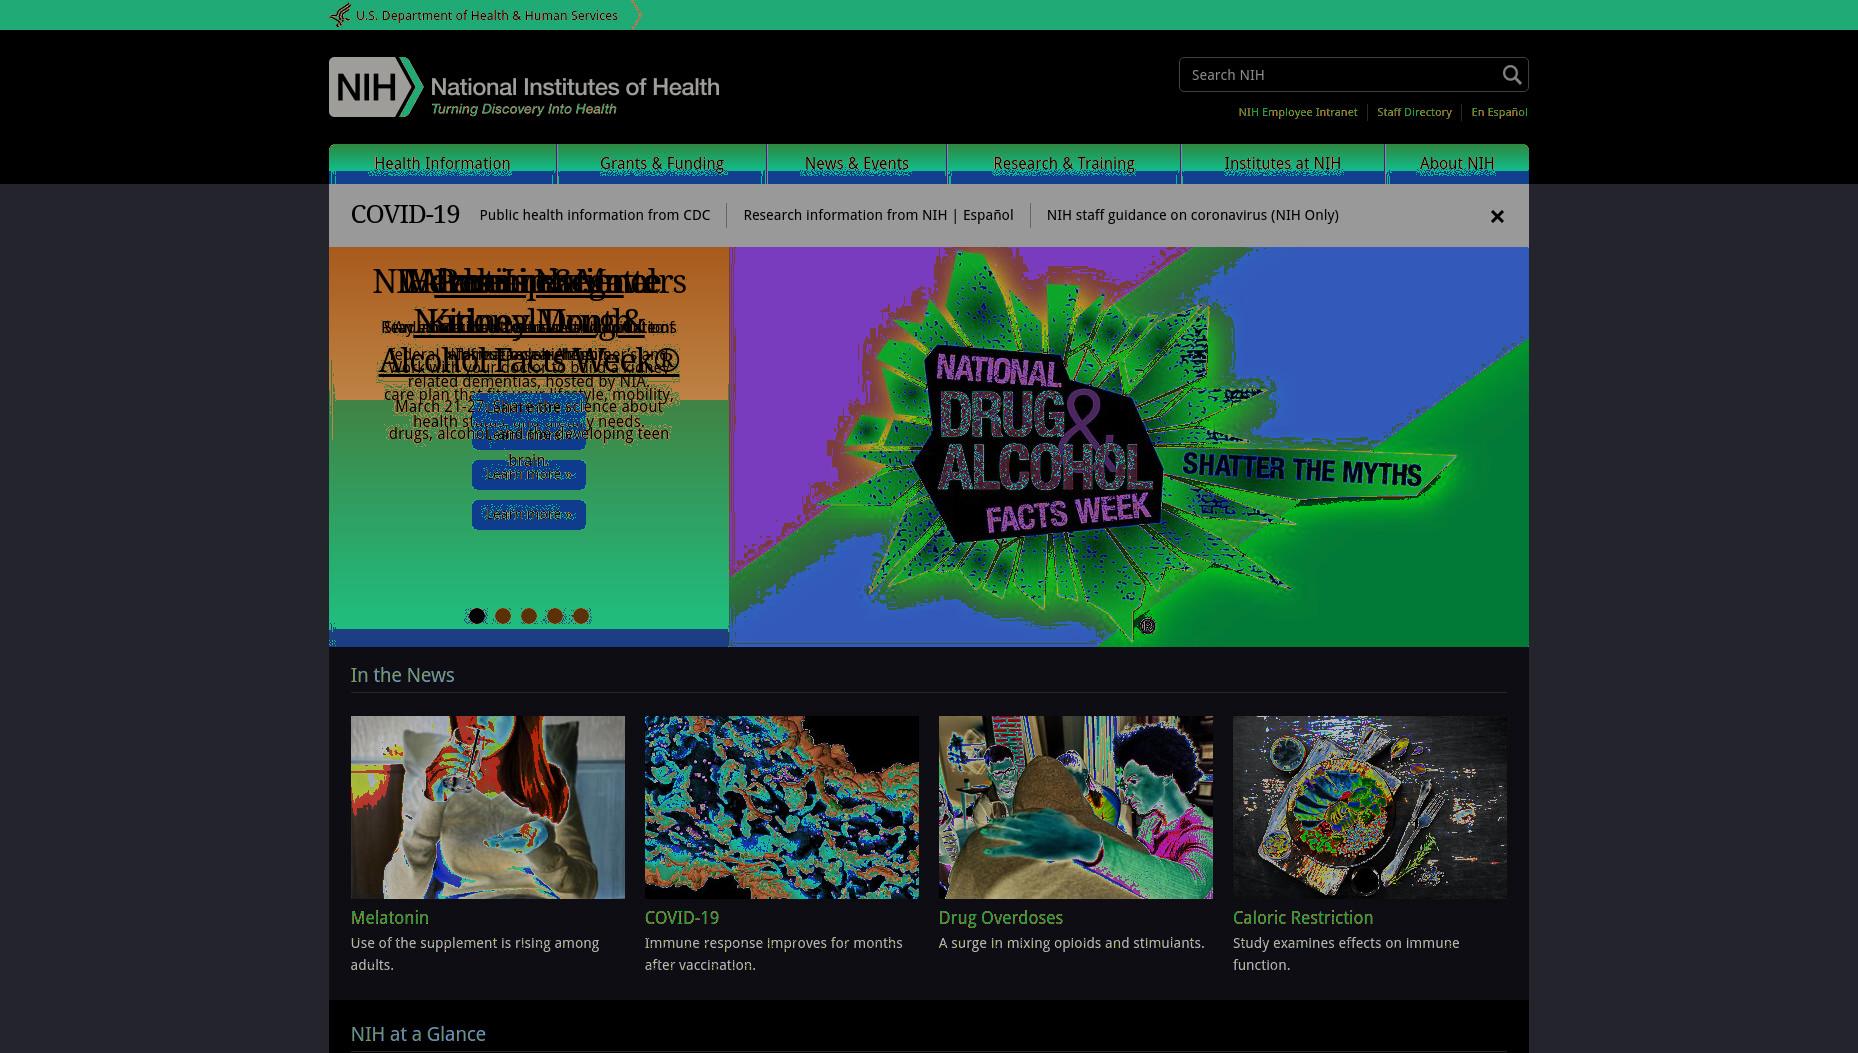
Task: Click text 'Study examines effects on immune function.'
Action: (x=1346, y=954)
